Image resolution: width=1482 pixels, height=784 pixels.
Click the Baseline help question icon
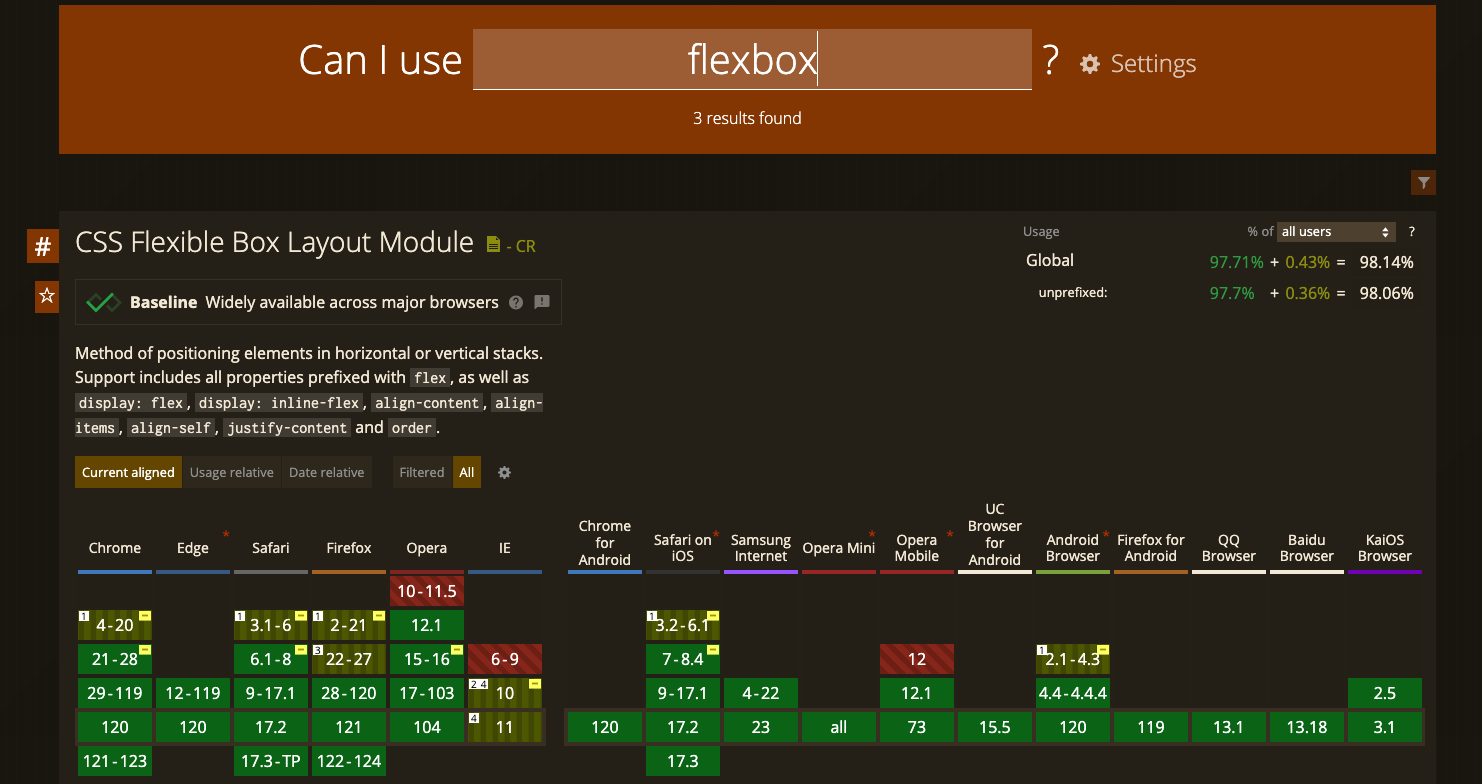pyautogui.click(x=516, y=302)
